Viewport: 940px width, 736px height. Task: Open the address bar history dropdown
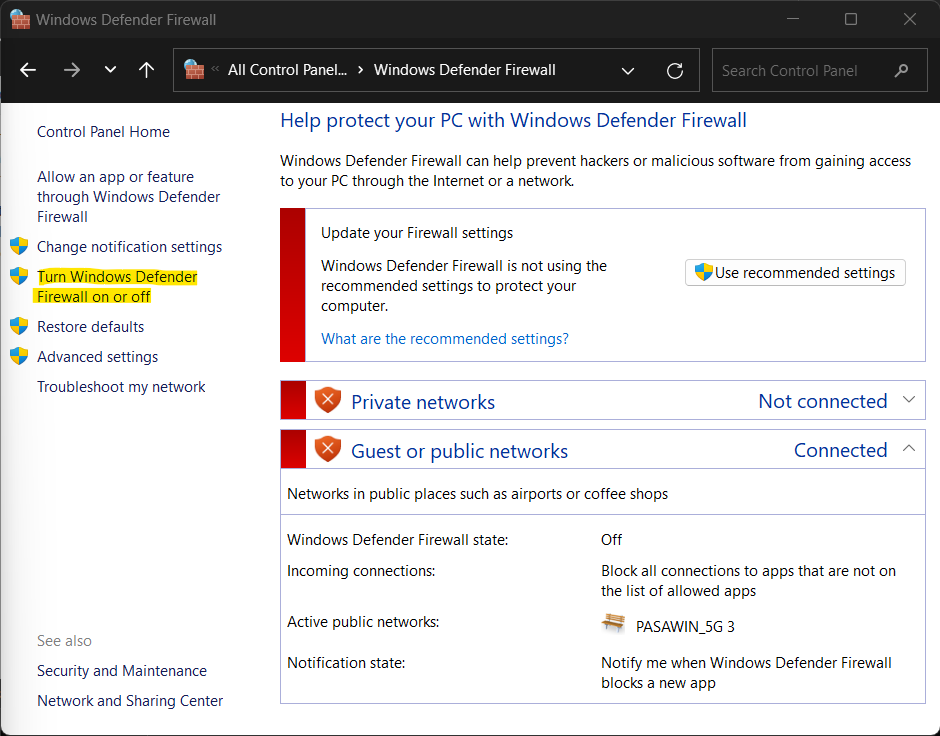point(628,71)
